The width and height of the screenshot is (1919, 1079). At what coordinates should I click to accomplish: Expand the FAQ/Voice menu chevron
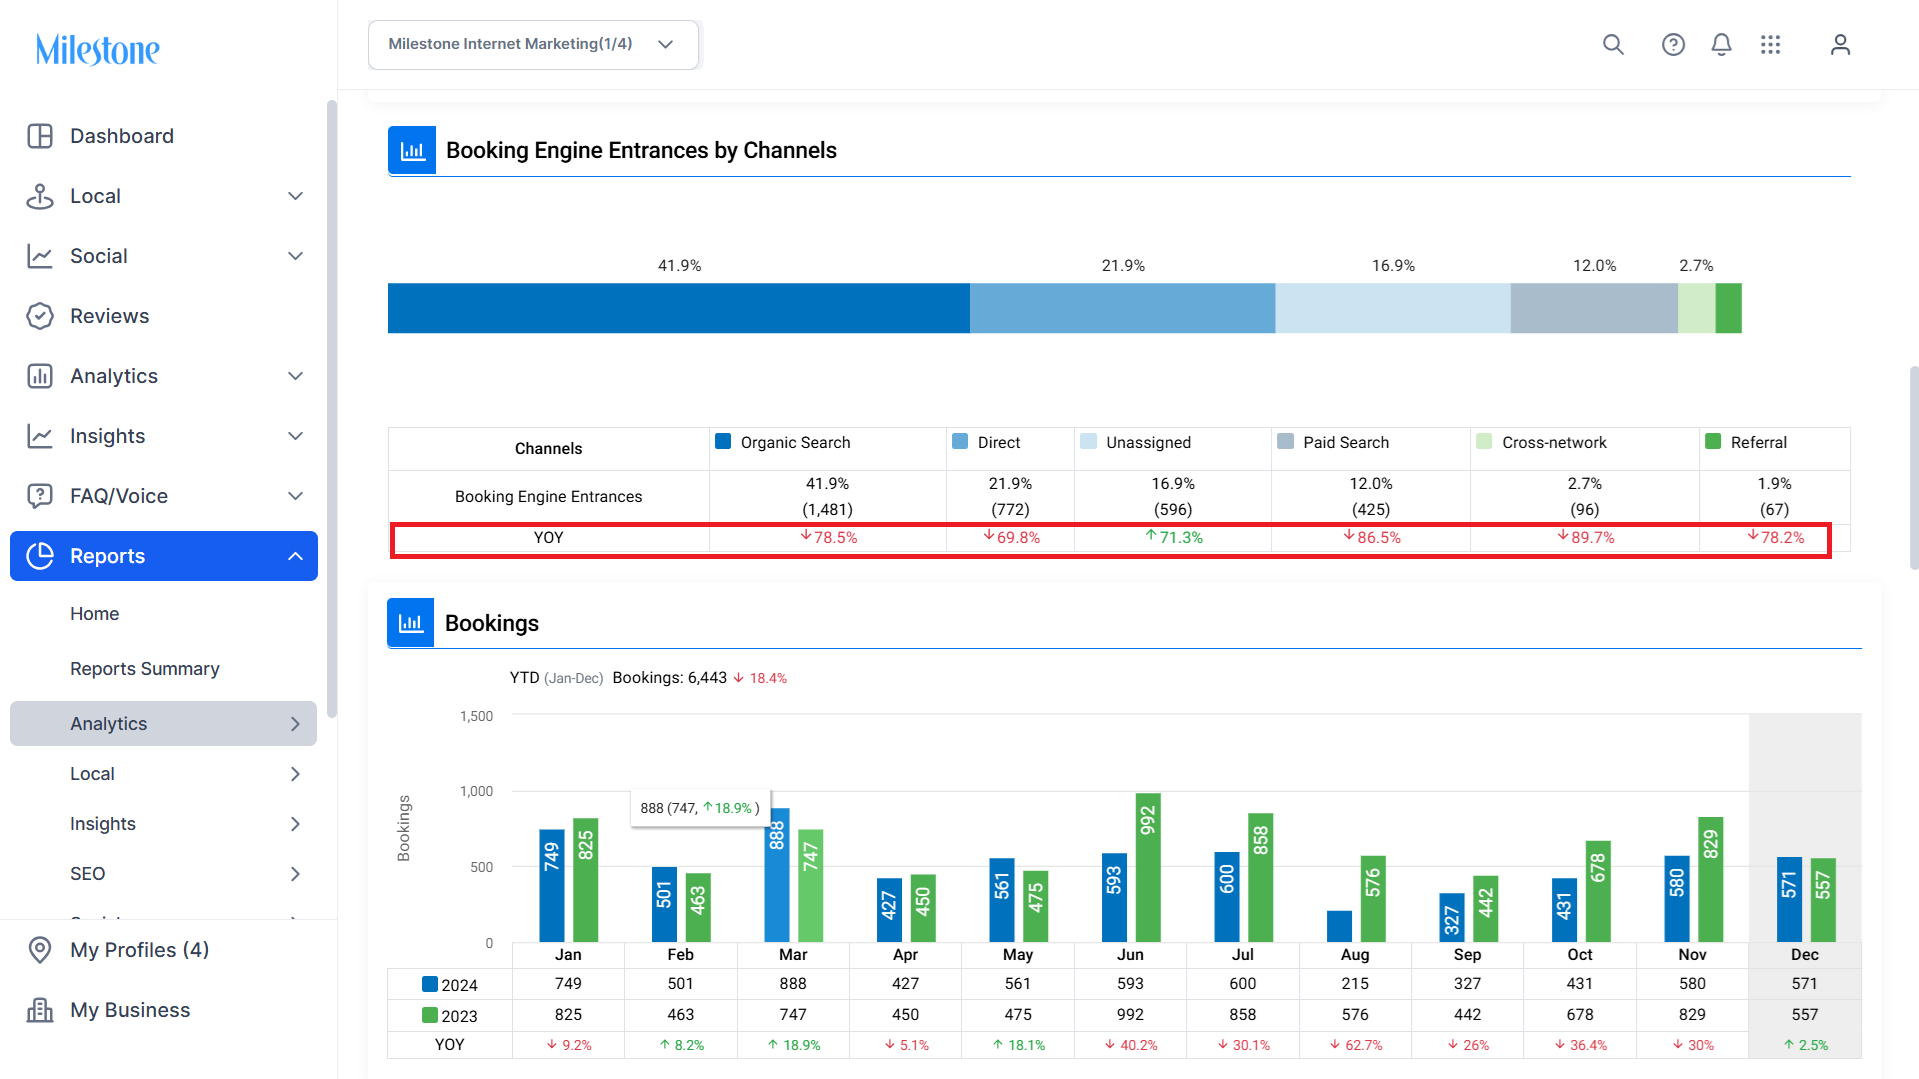pyautogui.click(x=295, y=496)
